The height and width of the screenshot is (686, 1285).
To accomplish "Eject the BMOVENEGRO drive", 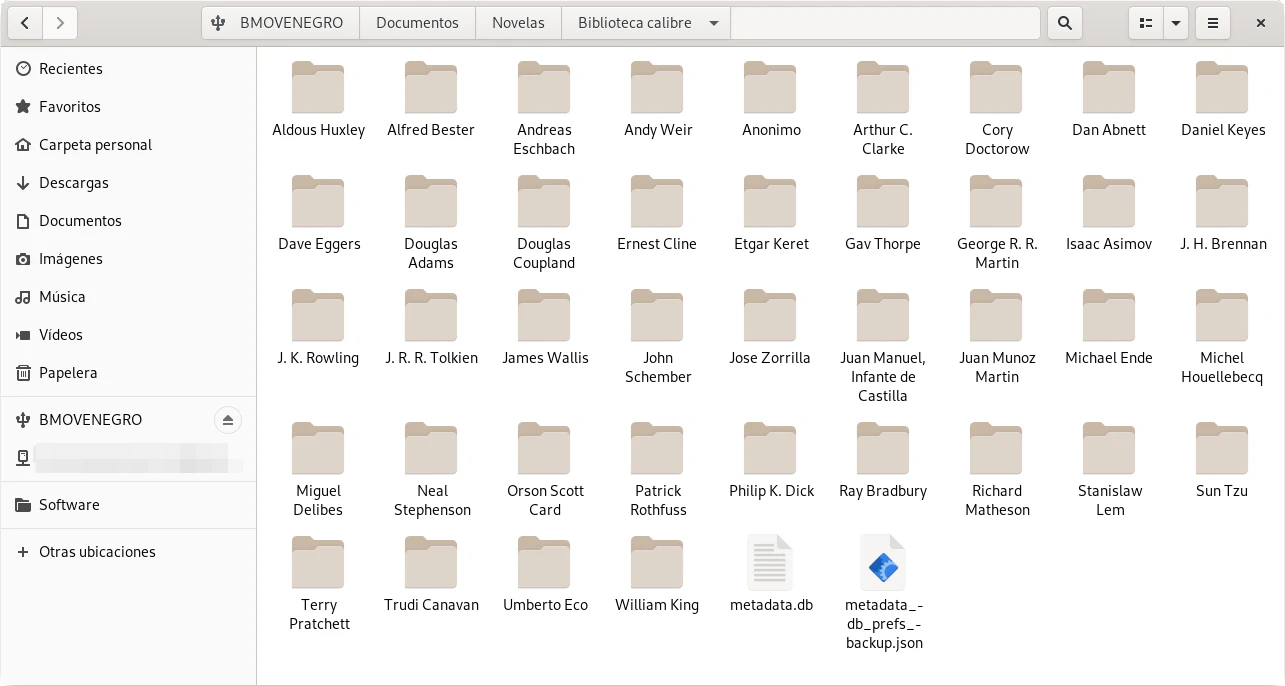I will point(227,420).
